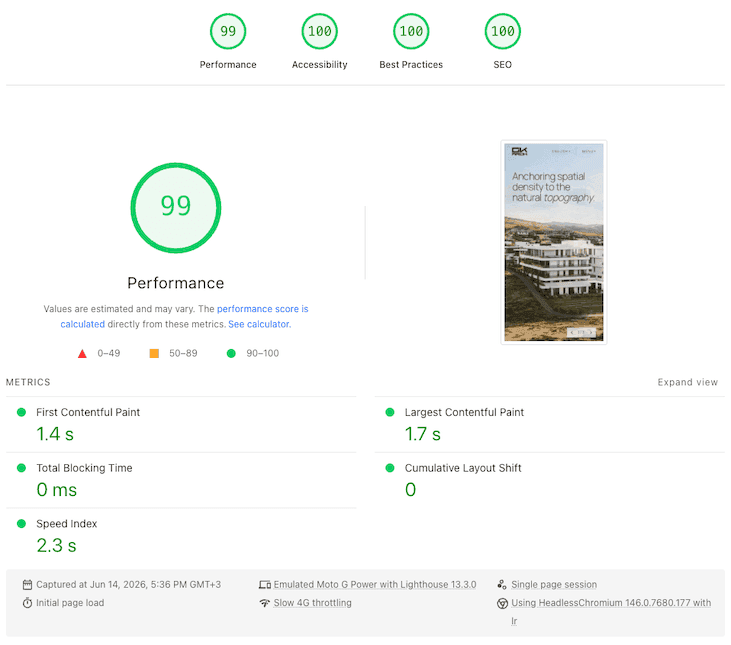Click the Cumulative Layout Shift value 0
The height and width of the screenshot is (645, 731).
(x=410, y=489)
